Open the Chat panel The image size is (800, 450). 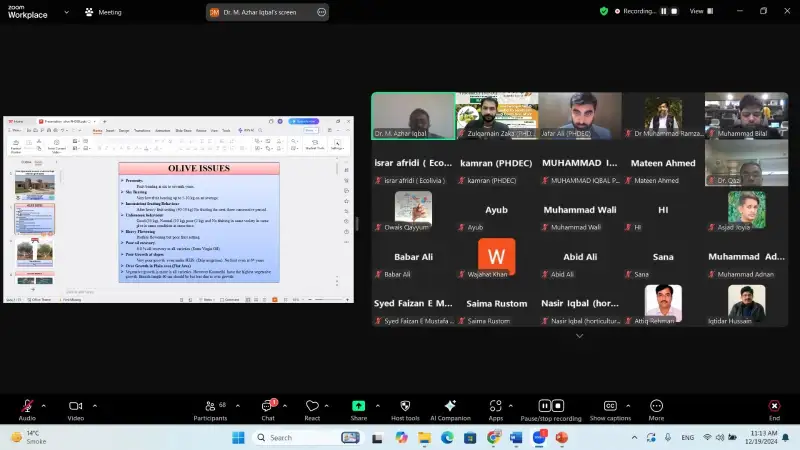click(x=267, y=405)
